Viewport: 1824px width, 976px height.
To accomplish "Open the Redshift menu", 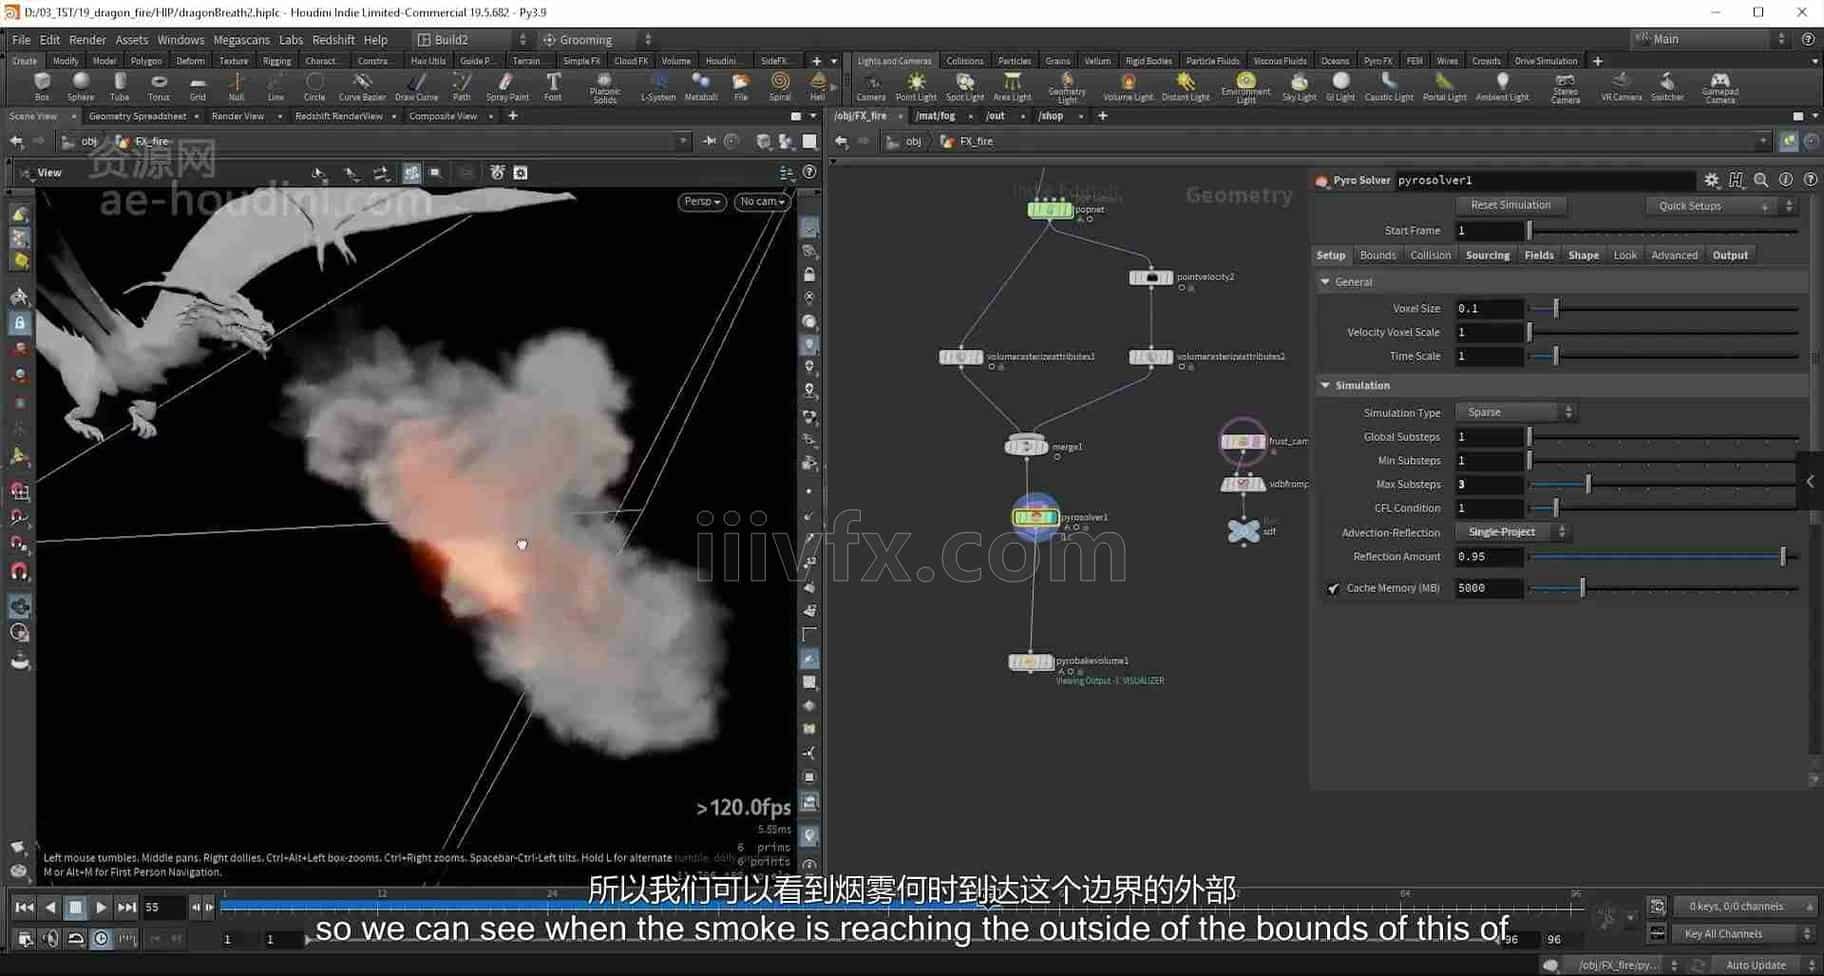I will [333, 40].
